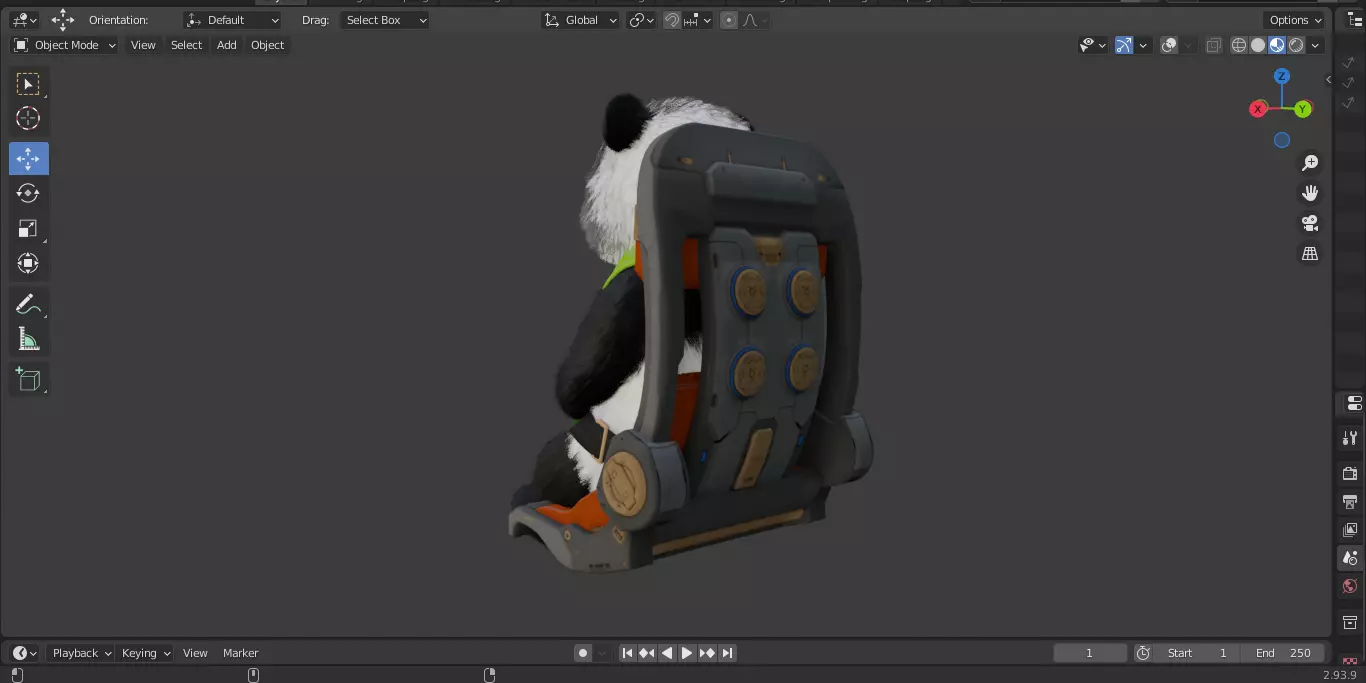Open the World properties tab icon

[x=1350, y=587]
